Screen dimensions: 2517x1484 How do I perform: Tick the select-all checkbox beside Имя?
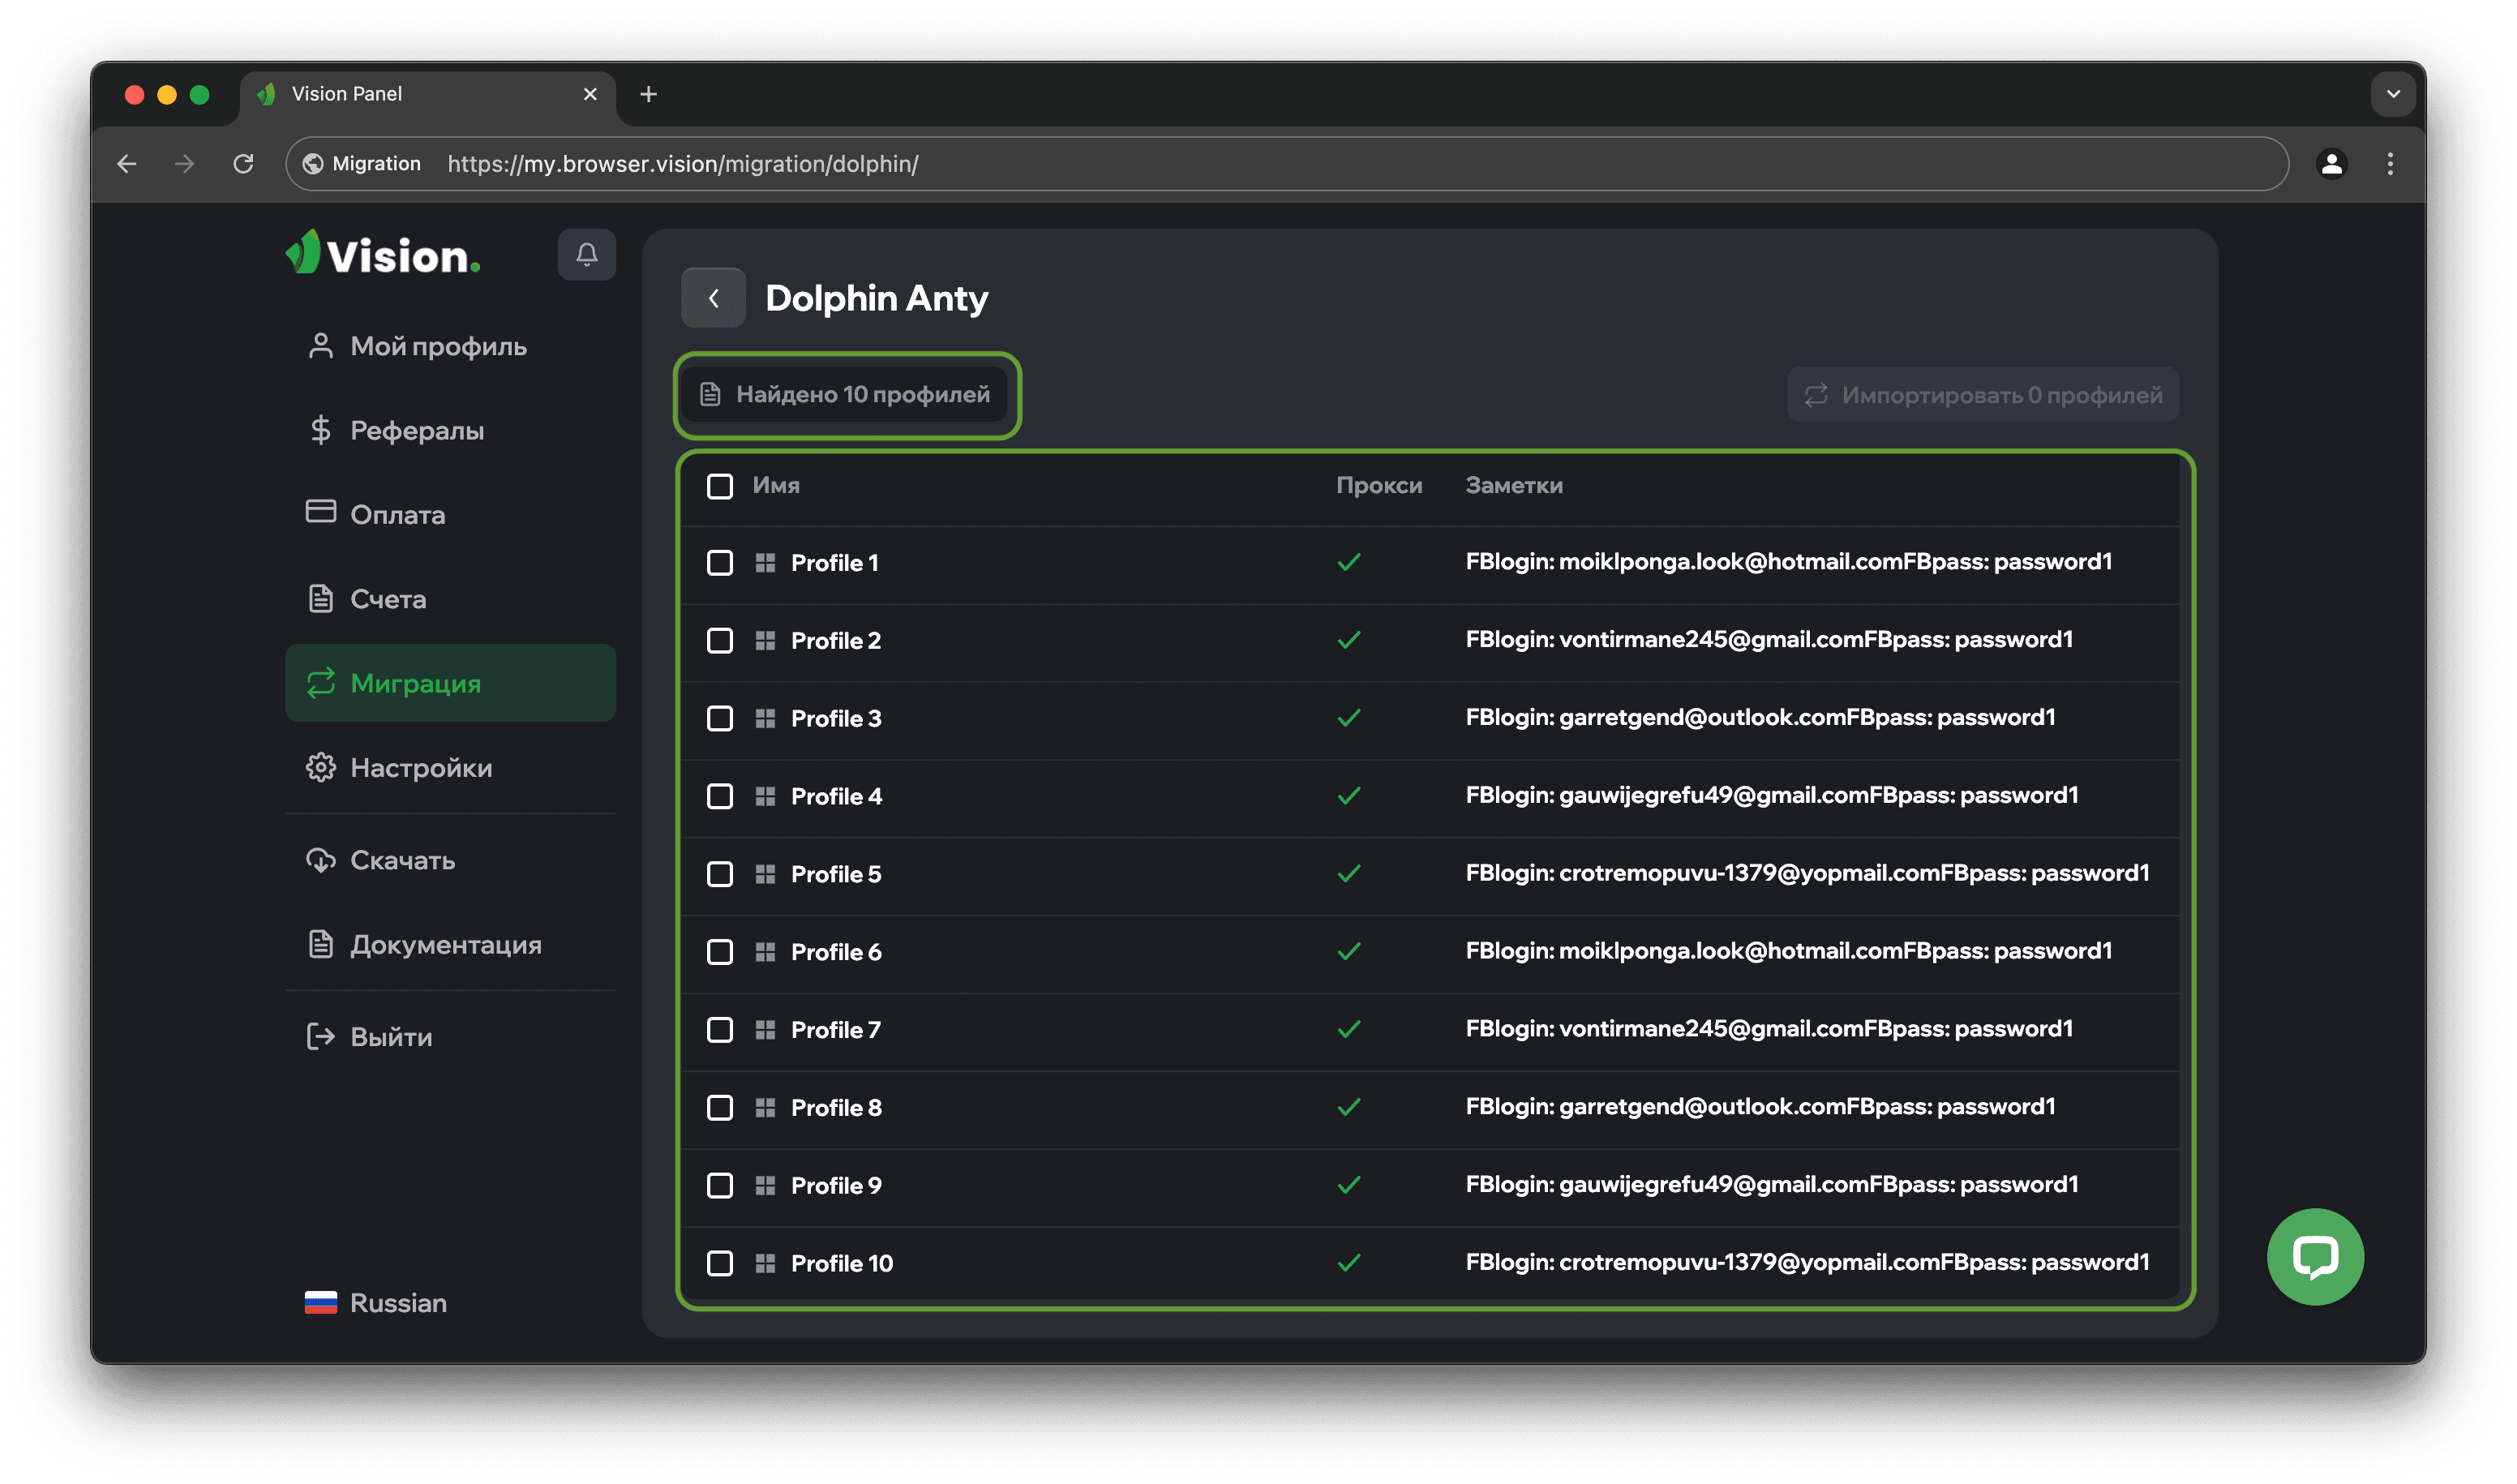click(x=719, y=486)
